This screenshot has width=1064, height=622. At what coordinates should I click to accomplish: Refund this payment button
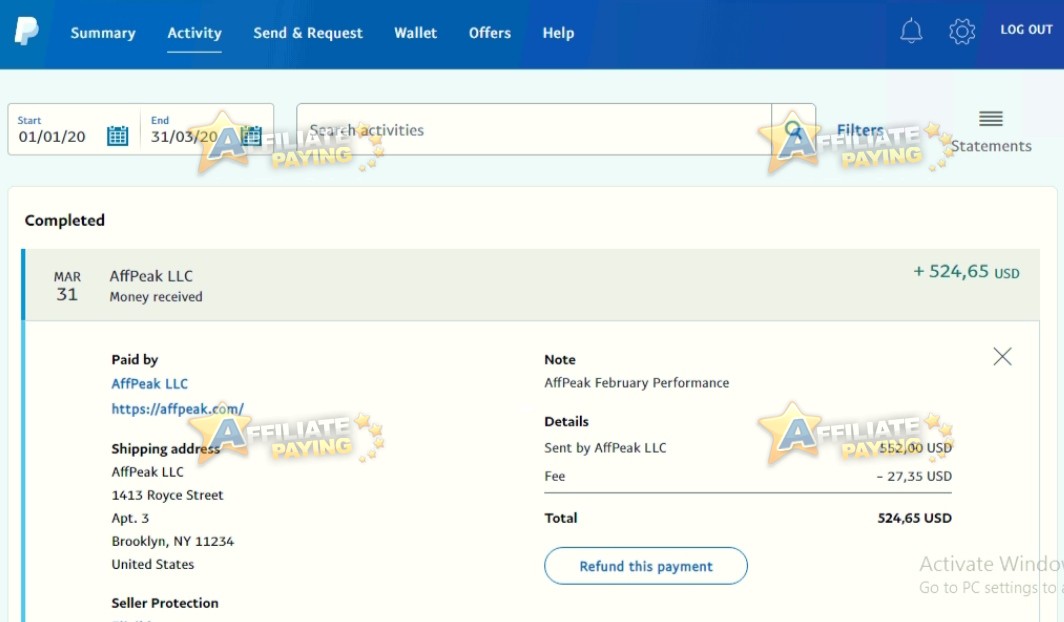coord(645,566)
